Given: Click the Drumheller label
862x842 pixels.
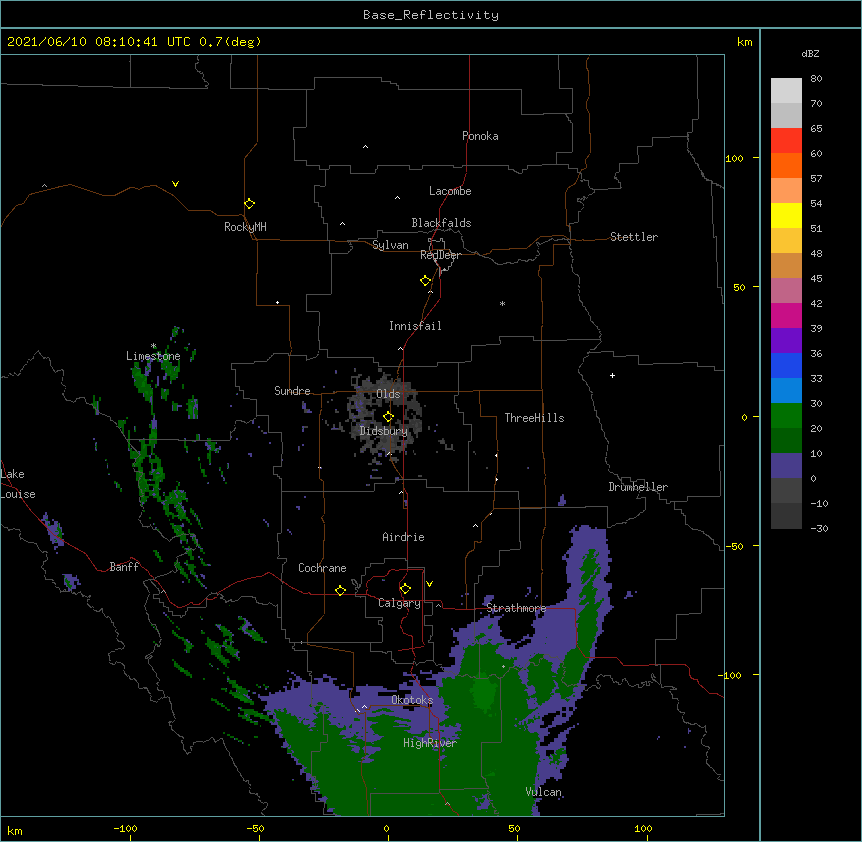Looking at the screenshot, I should [638, 487].
